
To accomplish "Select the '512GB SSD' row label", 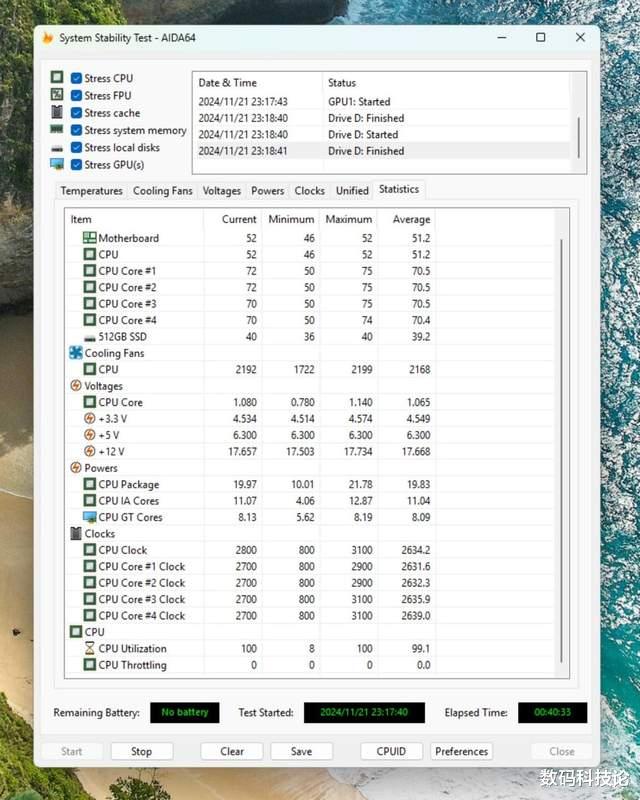I will coord(122,337).
